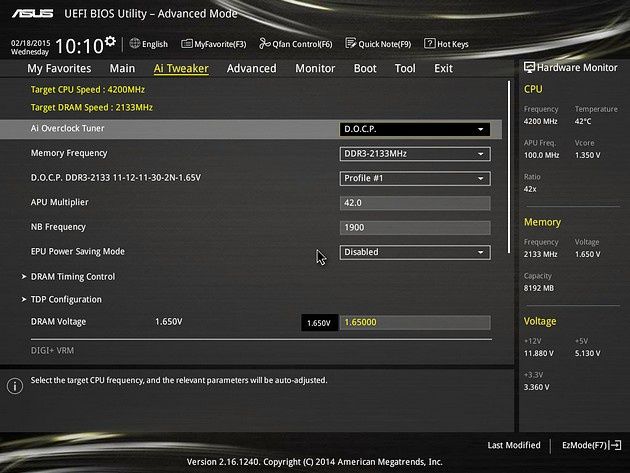Click +12V 11.880 V reading
Image resolution: width=630 pixels, height=473 pixels.
(x=539, y=353)
